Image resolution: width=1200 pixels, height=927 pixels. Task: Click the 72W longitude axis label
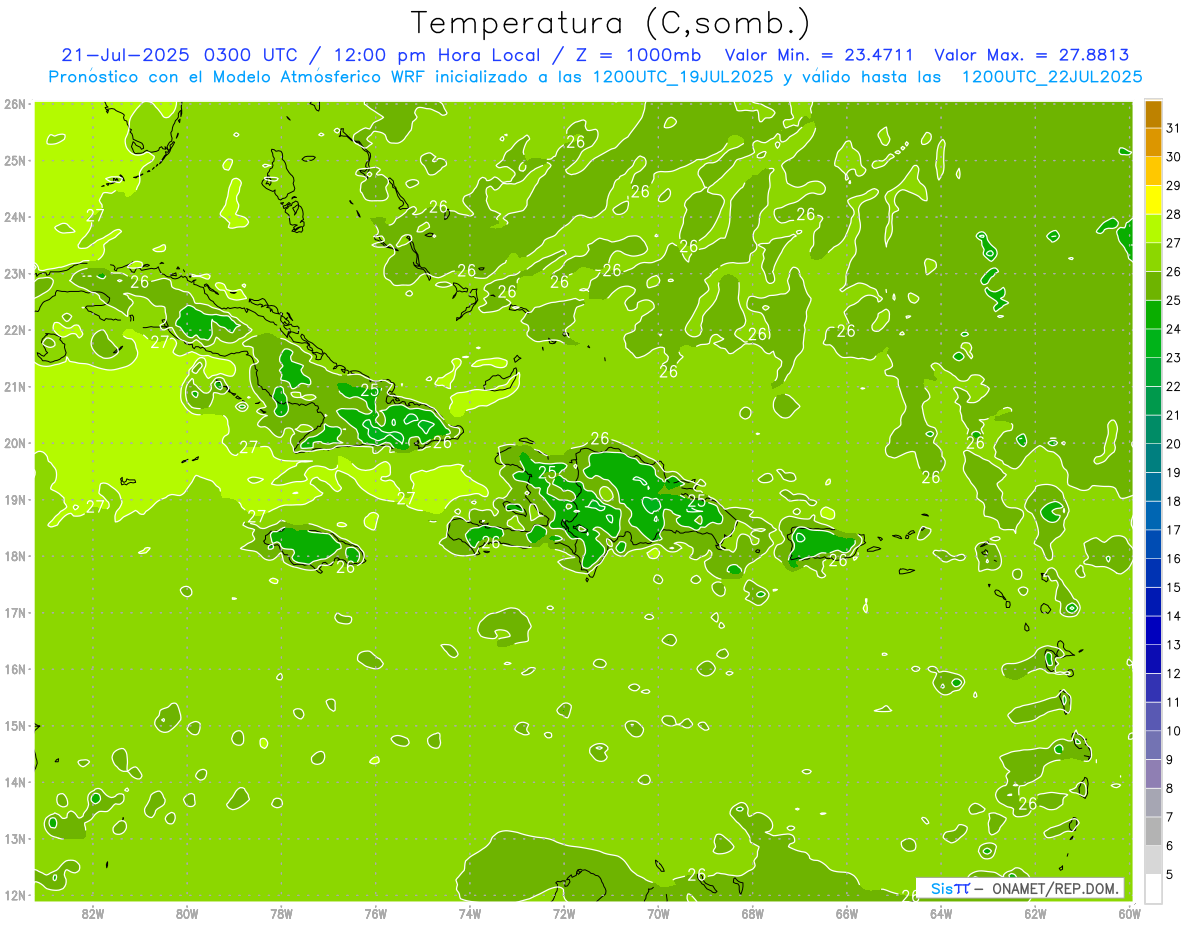564,913
